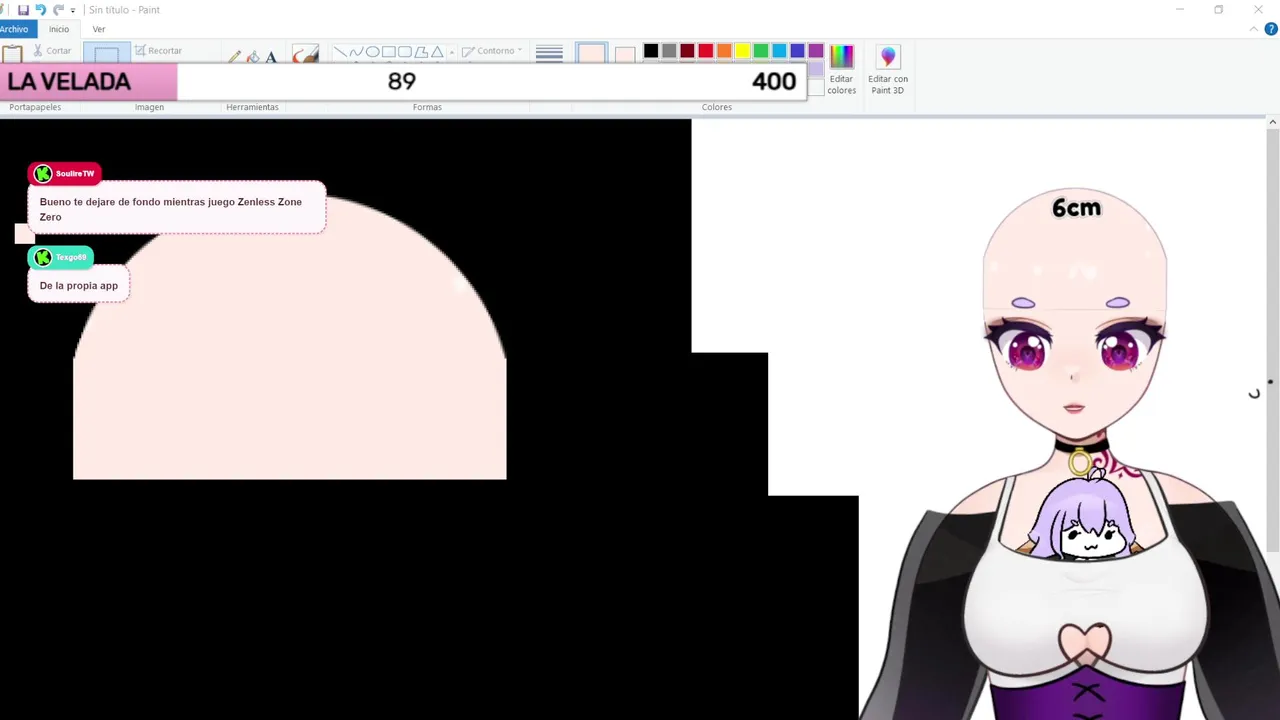Pick the black color swatch

[x=651, y=51]
